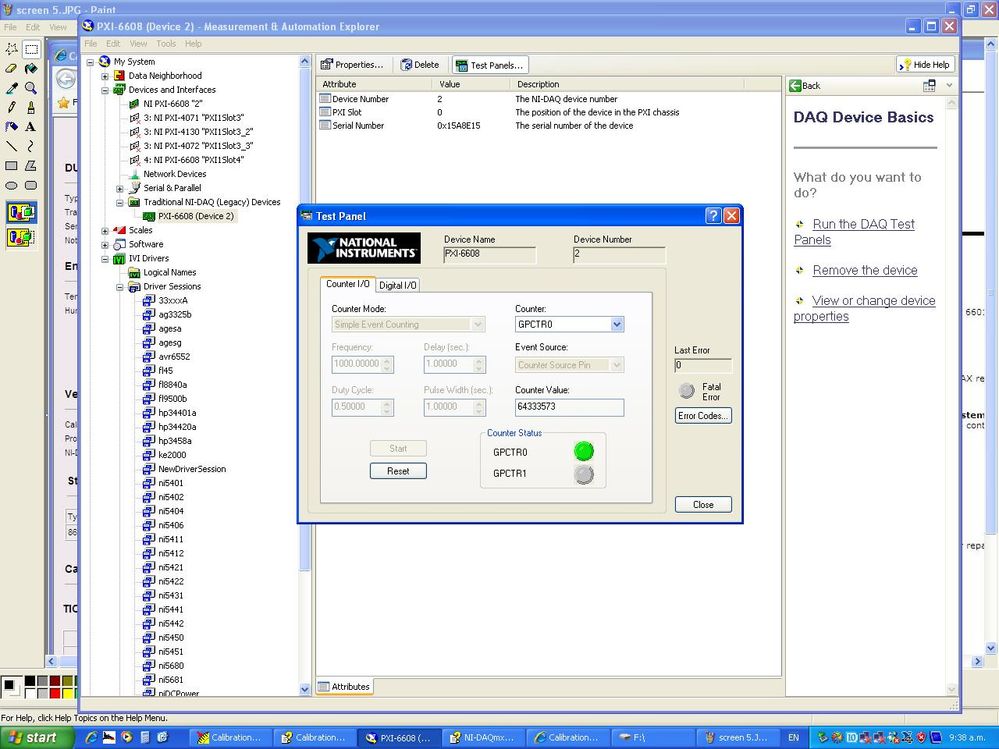Screen dimensions: 999x749
Task: Collapse the Devices and Interfaces node
Action: [x=105, y=90]
